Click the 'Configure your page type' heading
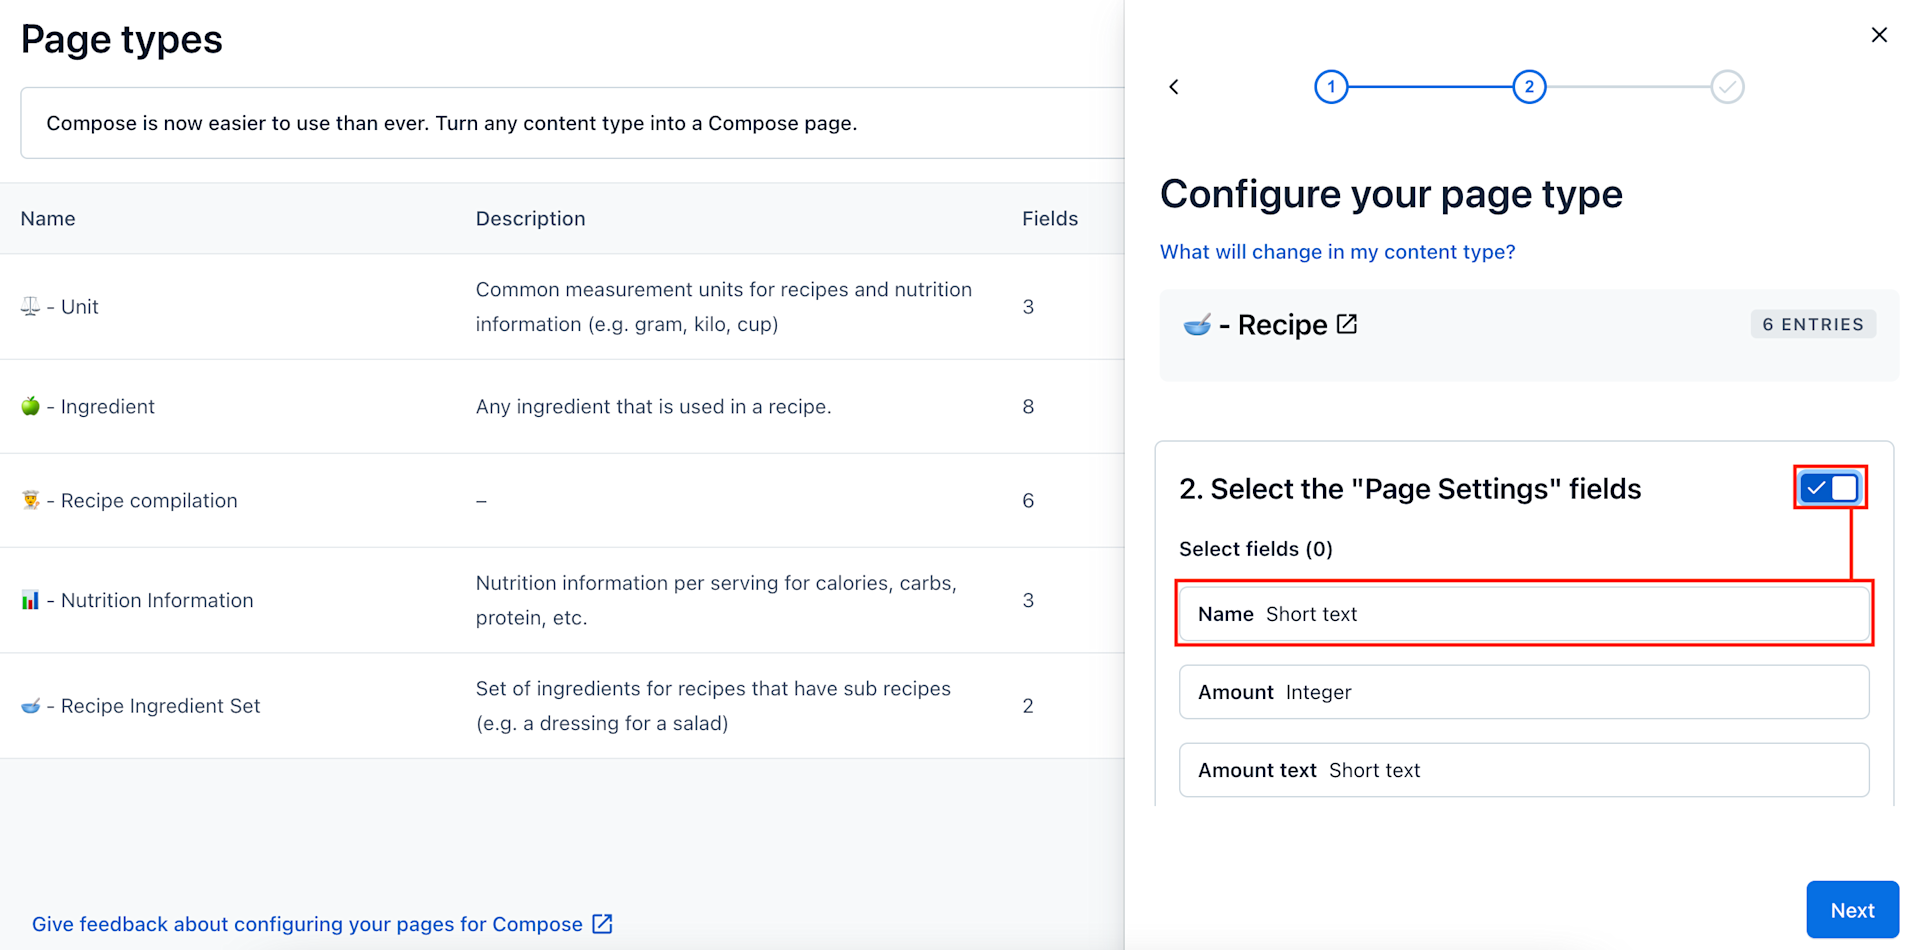The height and width of the screenshot is (950, 1920). click(x=1391, y=194)
